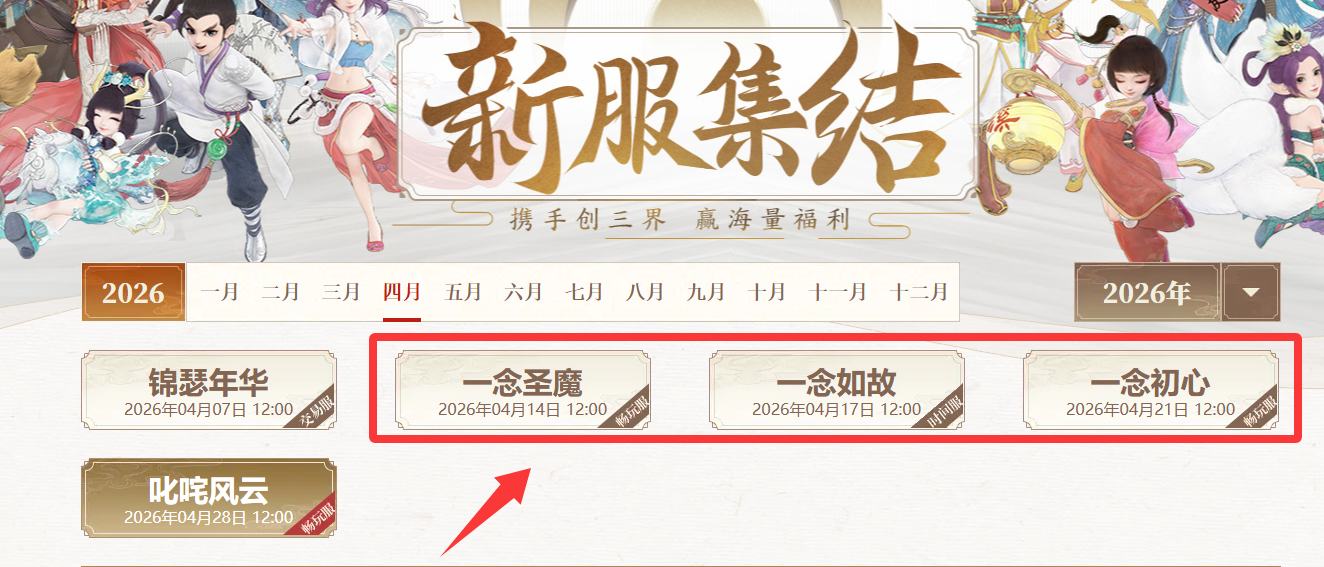The image size is (1324, 567).
Task: Switch to the 九月 tab
Action: [x=706, y=292]
